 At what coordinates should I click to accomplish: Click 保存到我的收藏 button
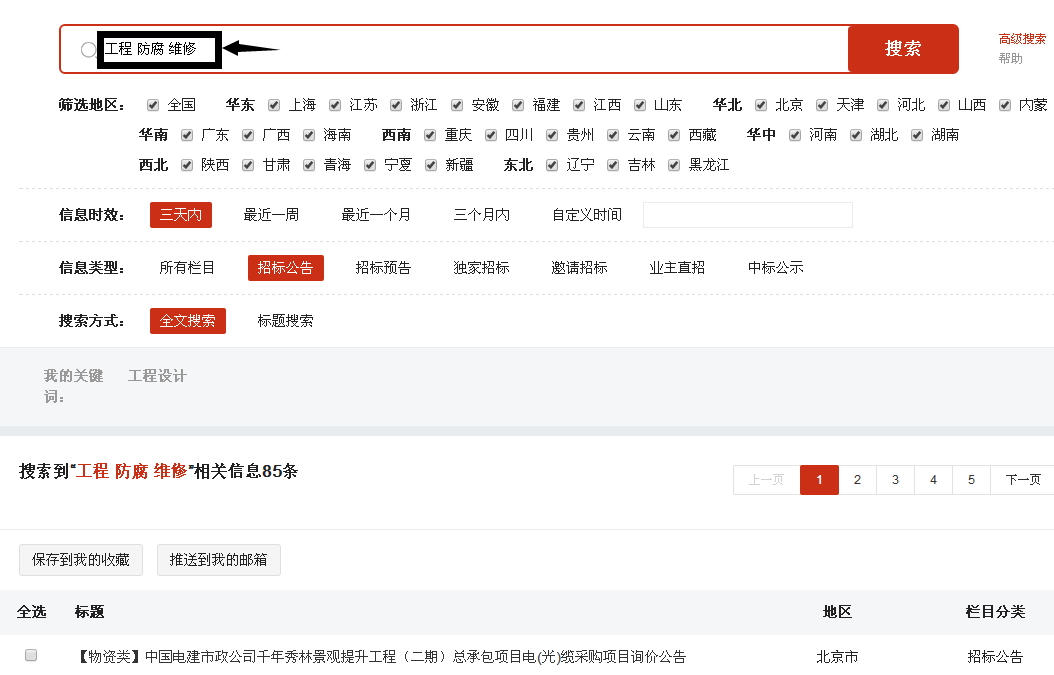[x=81, y=560]
